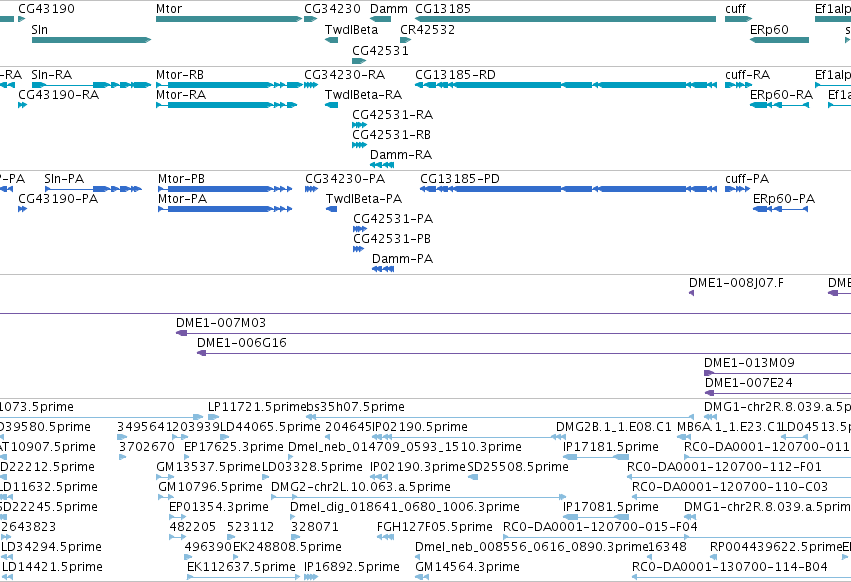
Task: Select the CG43190 gene label
Action: pyautogui.click(x=47, y=9)
